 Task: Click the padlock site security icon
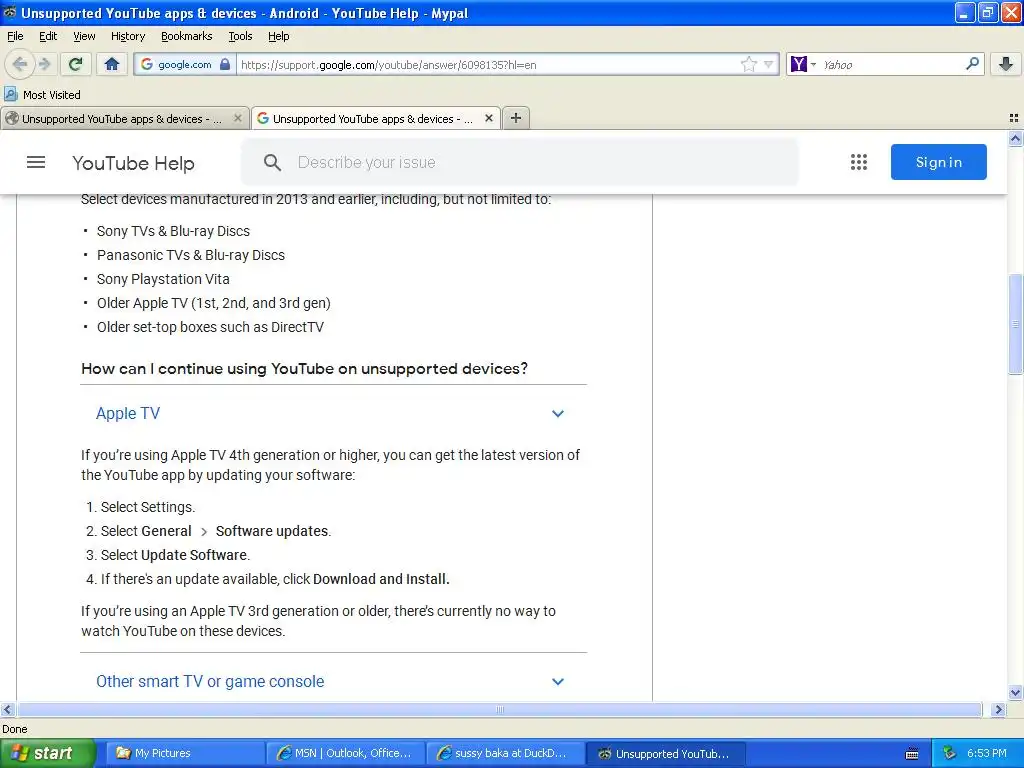tap(225, 64)
